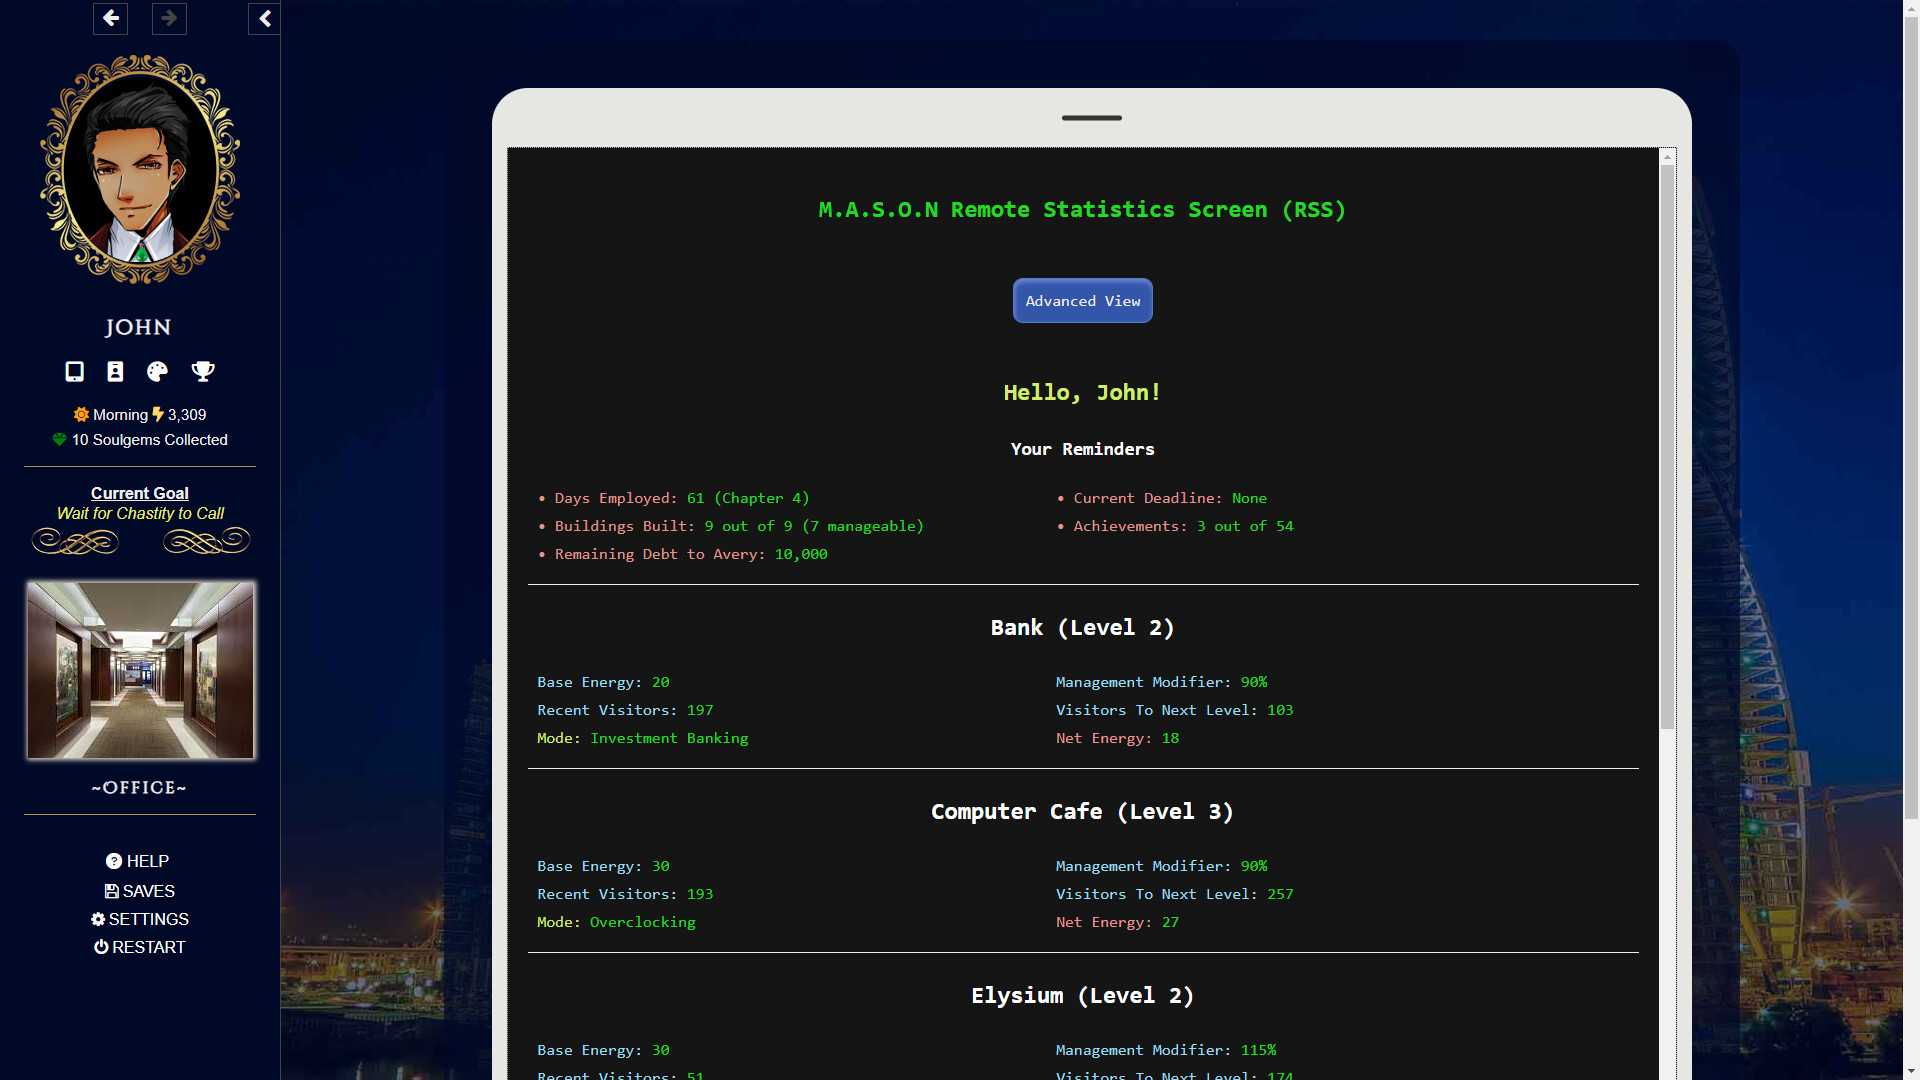Click John's character portrait
Viewport: 1920px width, 1080px height.
click(139, 170)
